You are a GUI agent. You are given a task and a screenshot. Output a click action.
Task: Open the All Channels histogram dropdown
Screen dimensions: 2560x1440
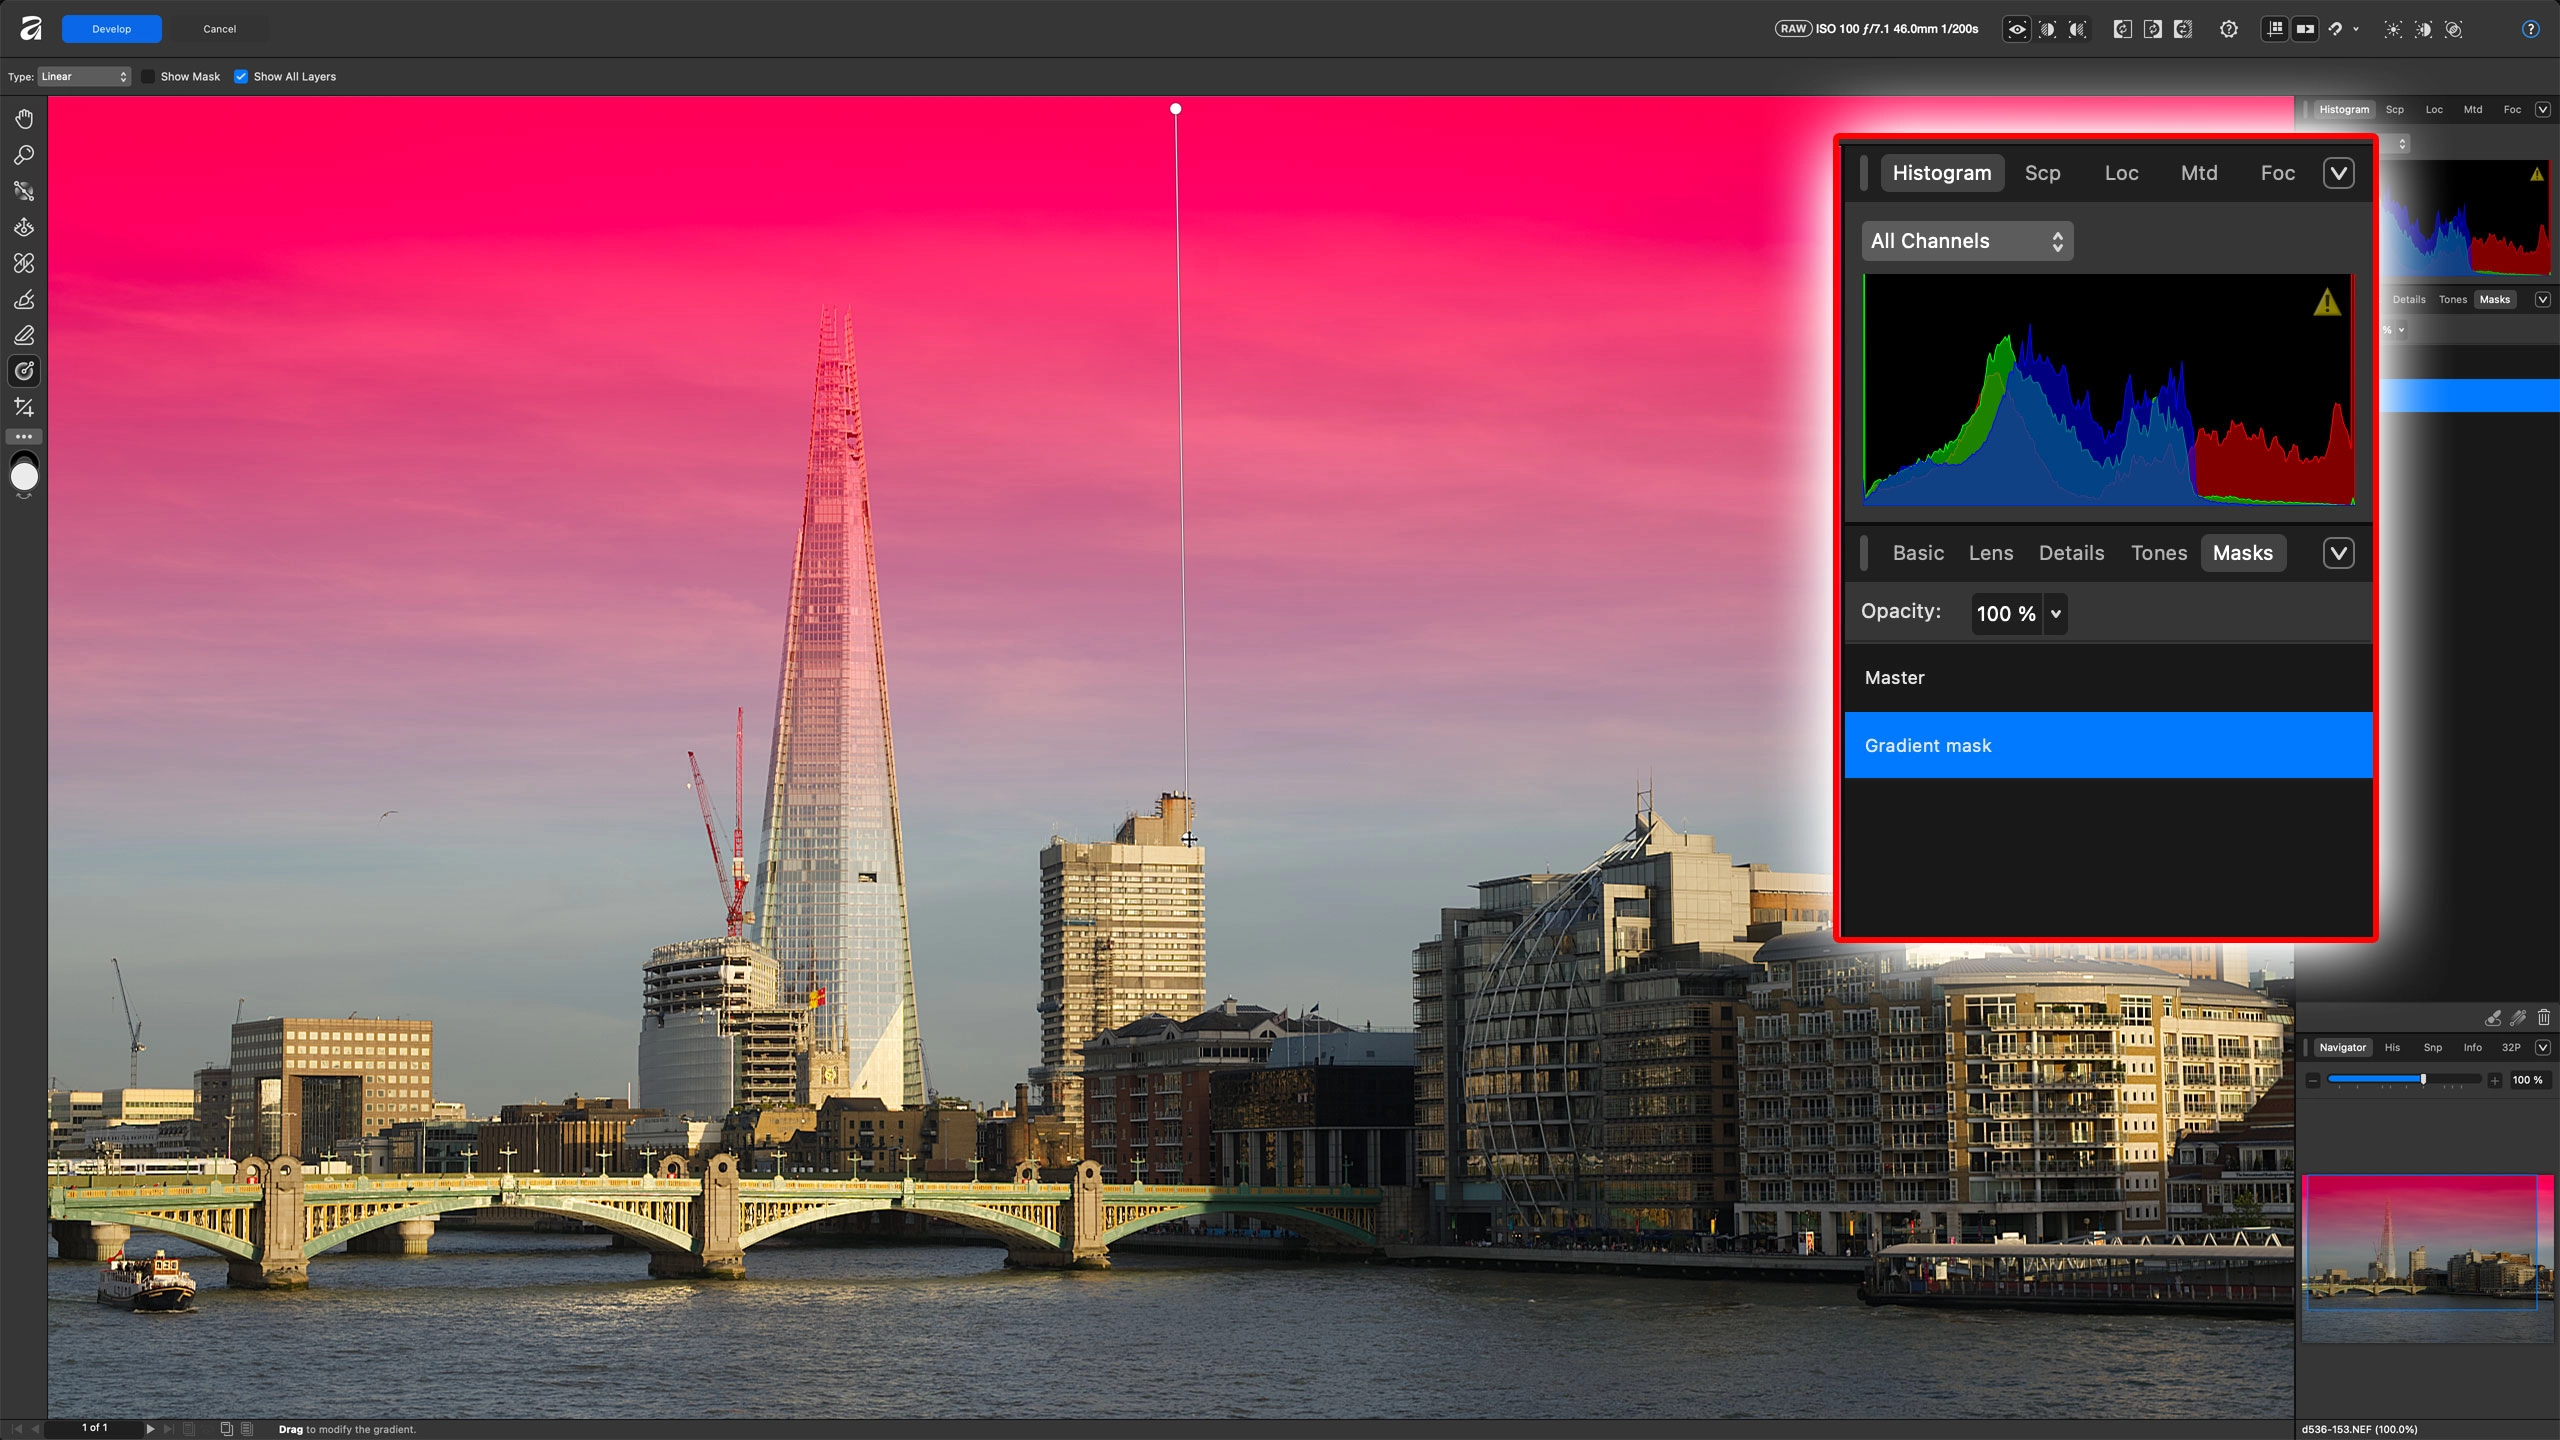click(x=1966, y=241)
